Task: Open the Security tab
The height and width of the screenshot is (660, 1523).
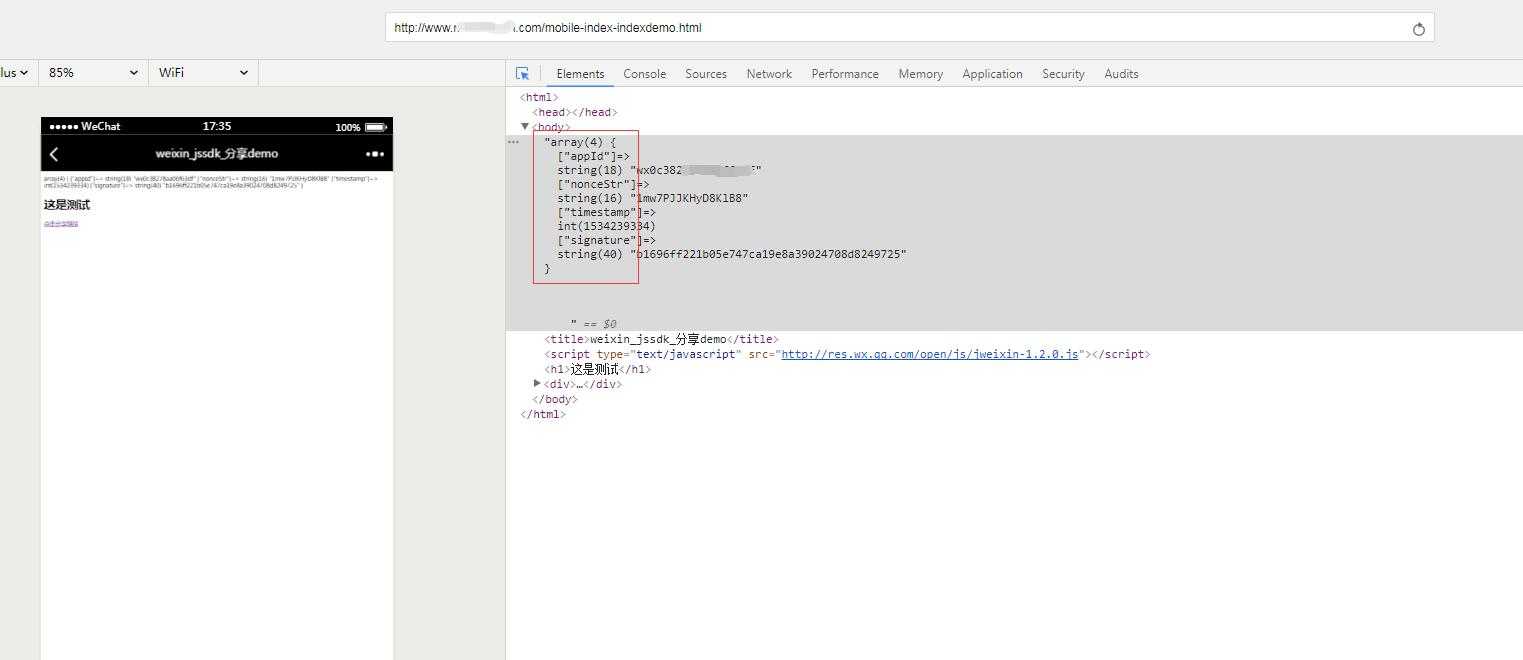Action: pos(1063,74)
